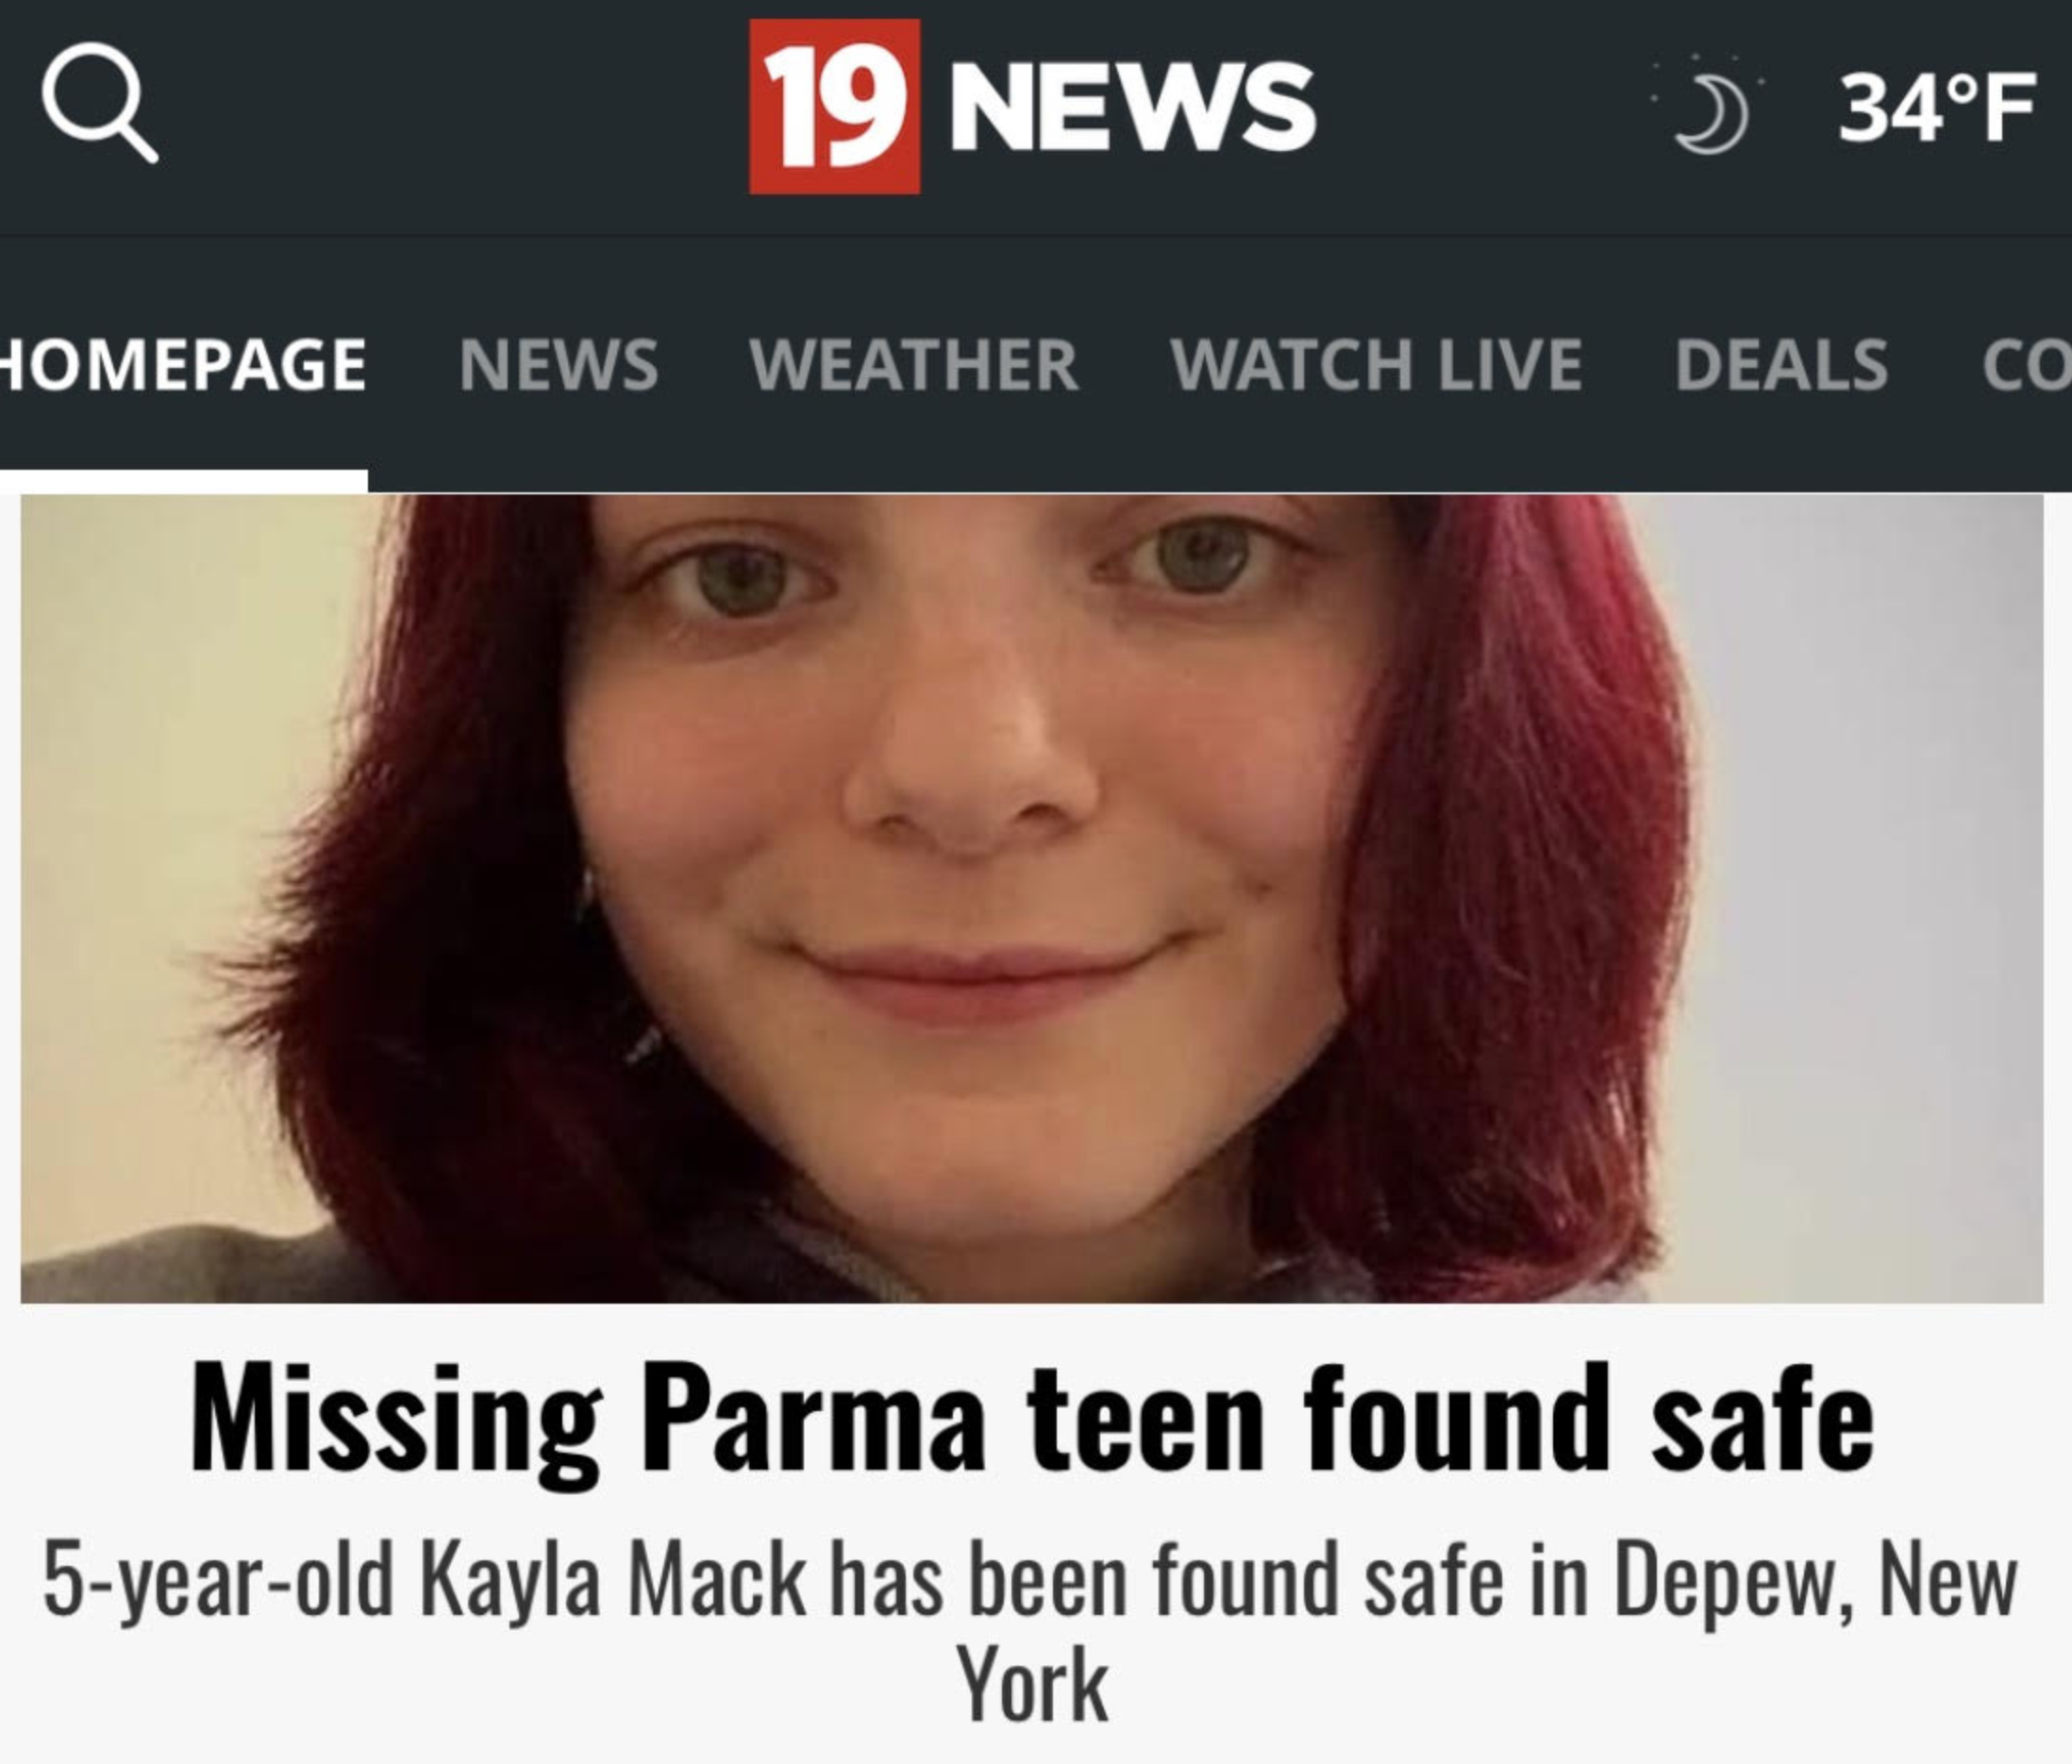Open the red-haired teen's article photo
Screen dimensions: 2072x1764
pos(1032,899)
